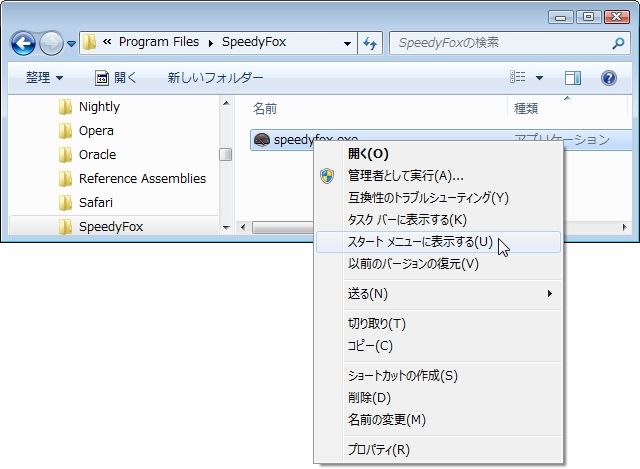
Task: Click the Opera folder icon
Action: click(x=65, y=131)
